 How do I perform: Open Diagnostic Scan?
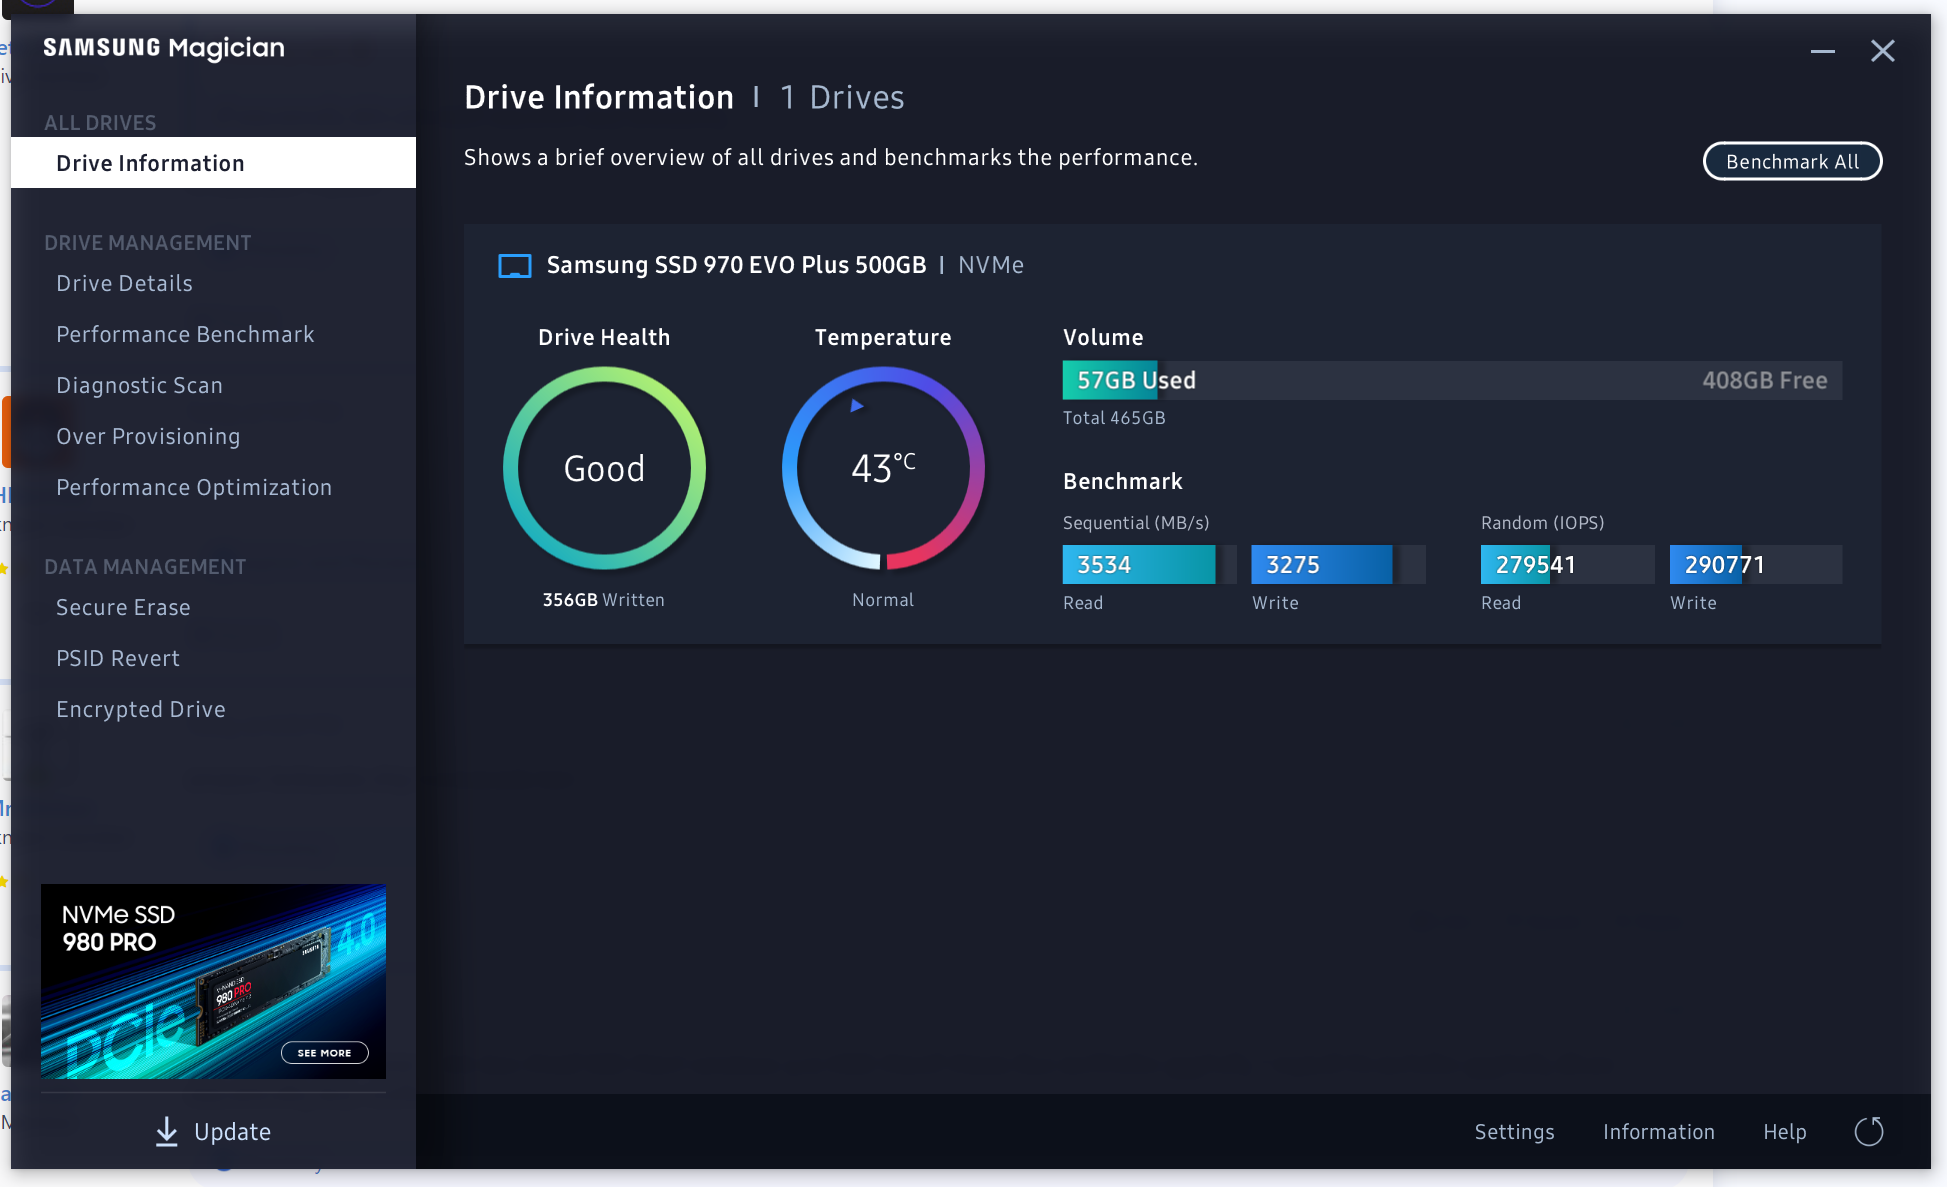(x=139, y=386)
